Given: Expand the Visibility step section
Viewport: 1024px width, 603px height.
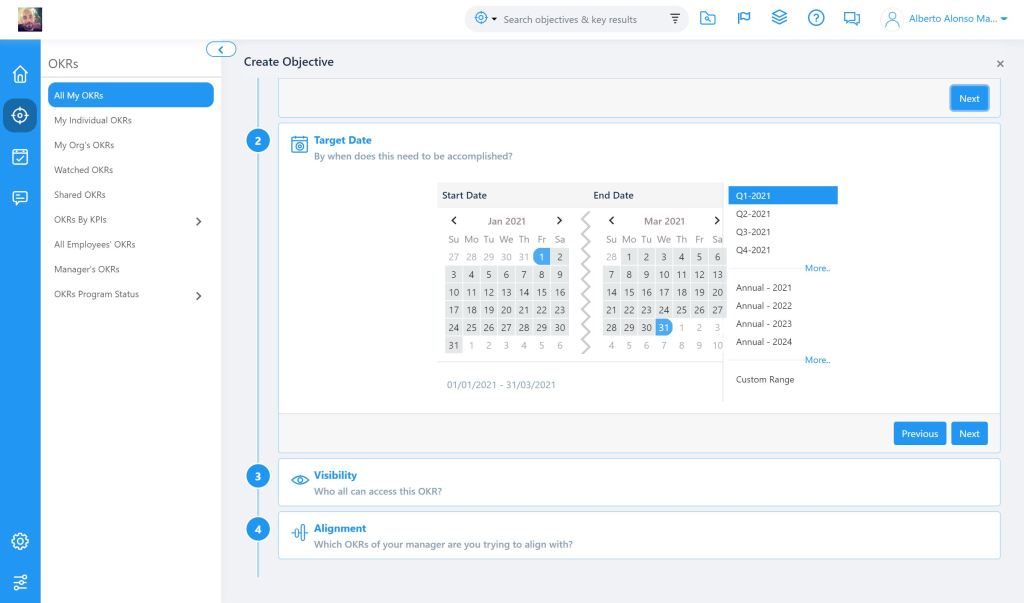Looking at the screenshot, I should click(335, 476).
